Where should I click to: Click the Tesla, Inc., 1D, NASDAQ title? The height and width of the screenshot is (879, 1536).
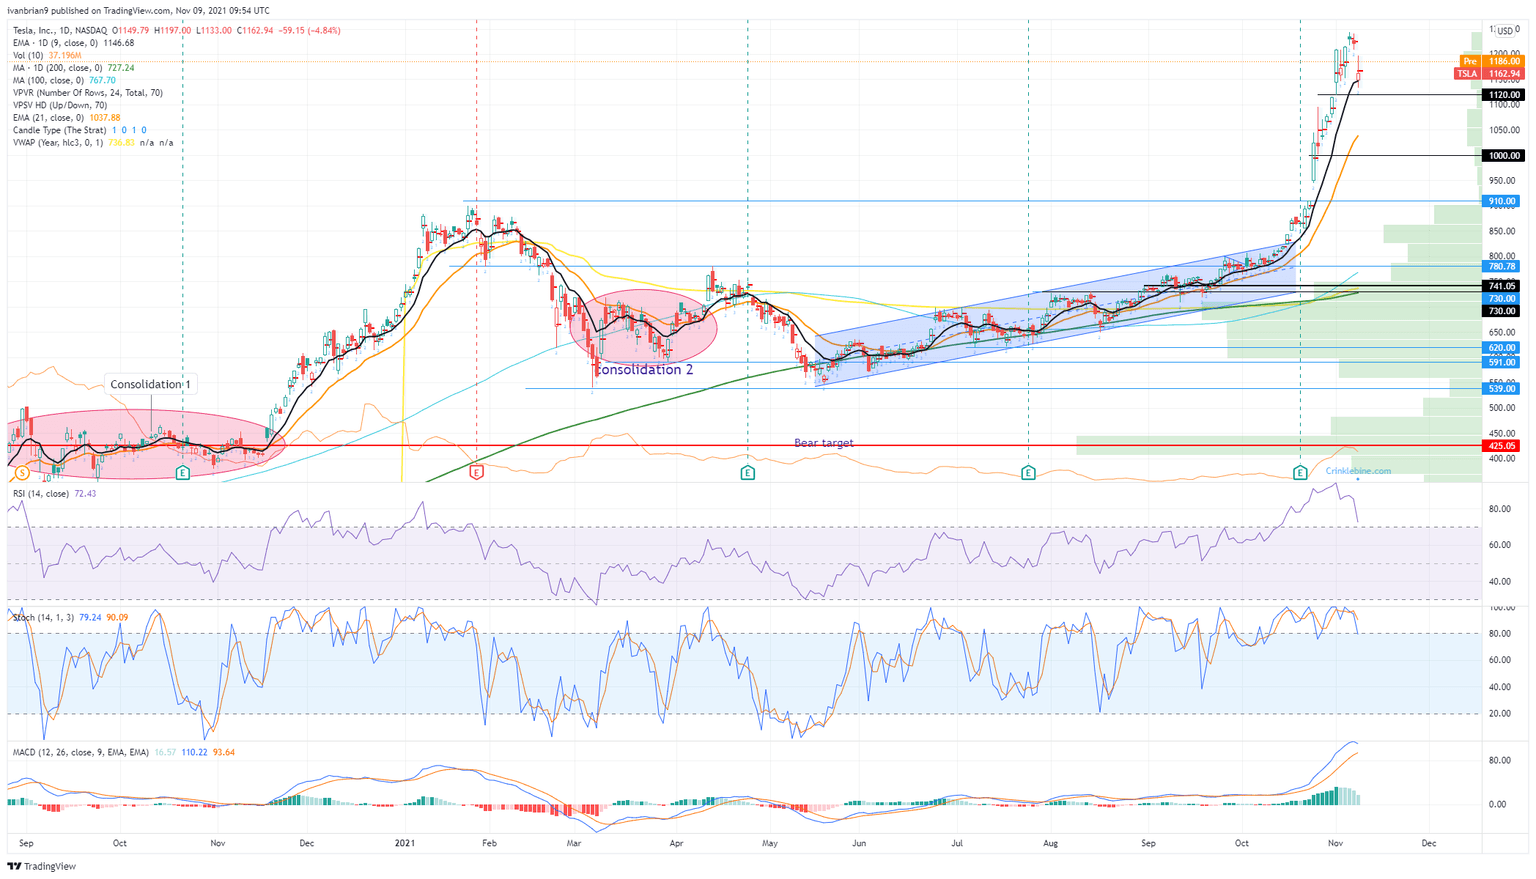pyautogui.click(x=60, y=30)
